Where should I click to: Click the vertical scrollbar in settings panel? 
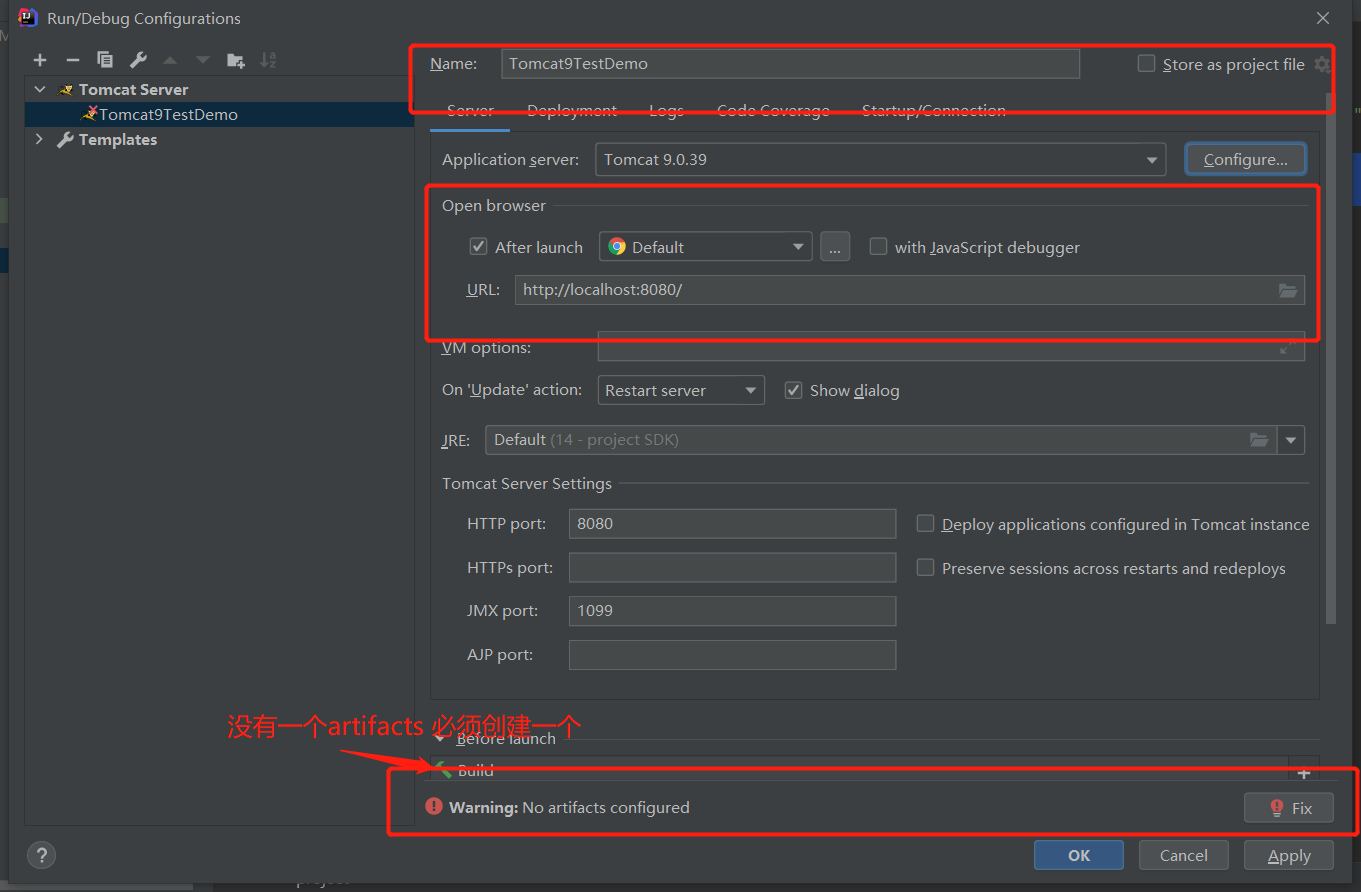coord(1329,360)
